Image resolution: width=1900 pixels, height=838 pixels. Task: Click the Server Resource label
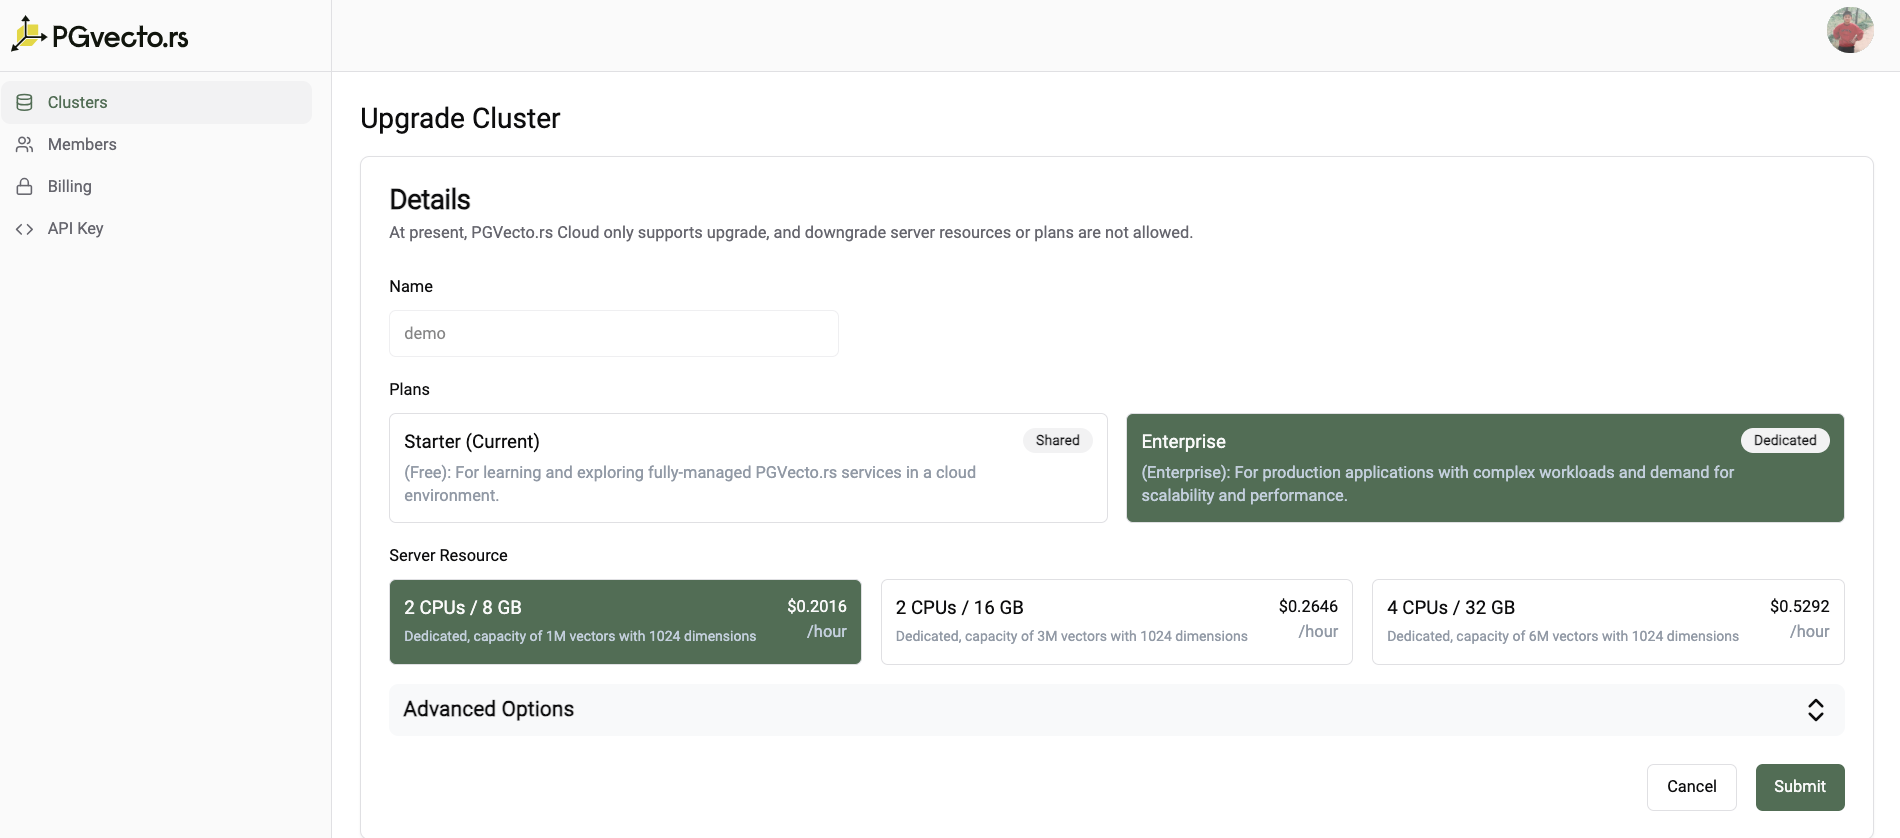[x=448, y=555]
